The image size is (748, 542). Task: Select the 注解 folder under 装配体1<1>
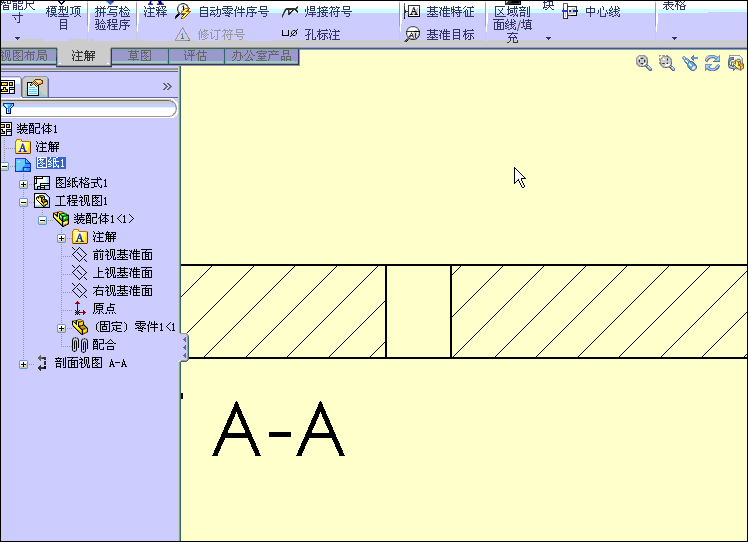(x=104, y=237)
